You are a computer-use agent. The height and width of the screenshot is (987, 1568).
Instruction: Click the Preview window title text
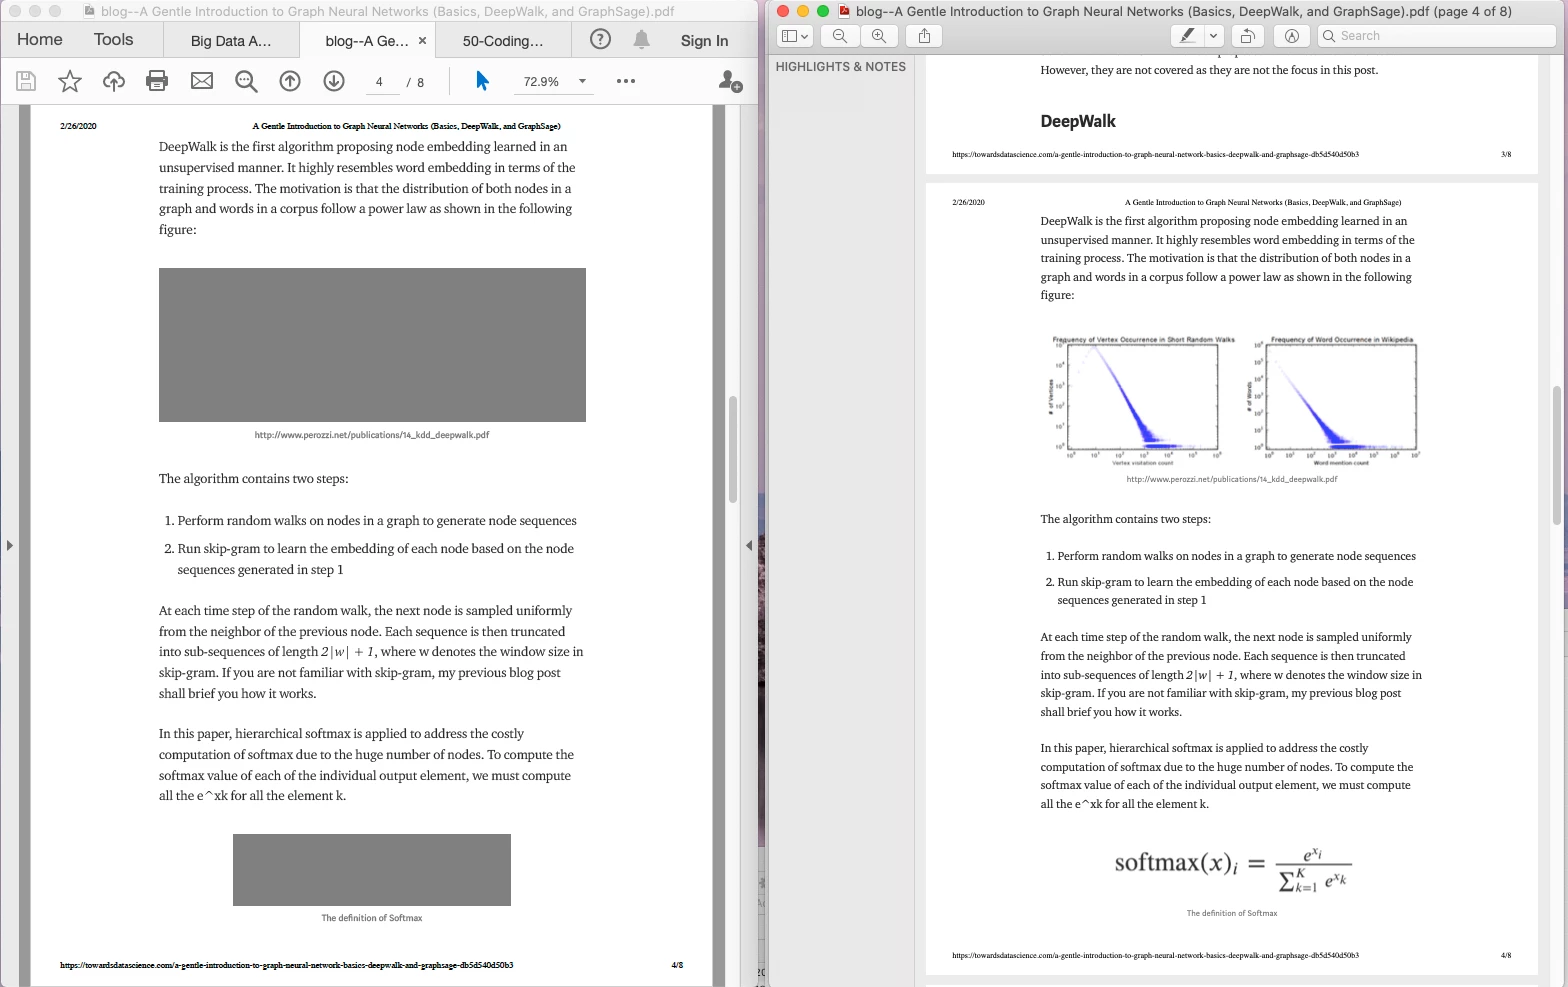click(x=1184, y=11)
